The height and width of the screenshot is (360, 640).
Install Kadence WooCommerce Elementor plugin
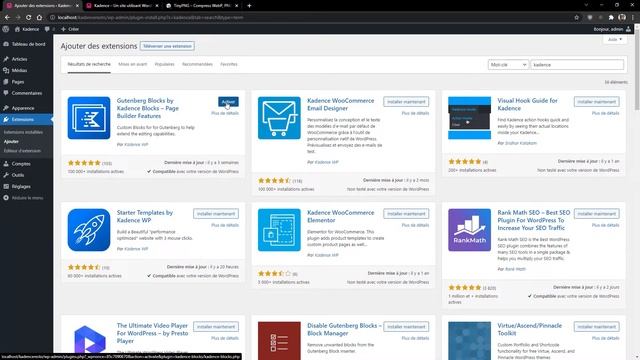pos(406,214)
